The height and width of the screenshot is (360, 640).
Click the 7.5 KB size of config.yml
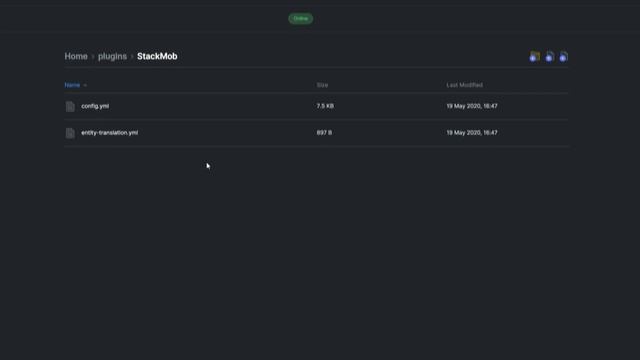[x=325, y=106]
